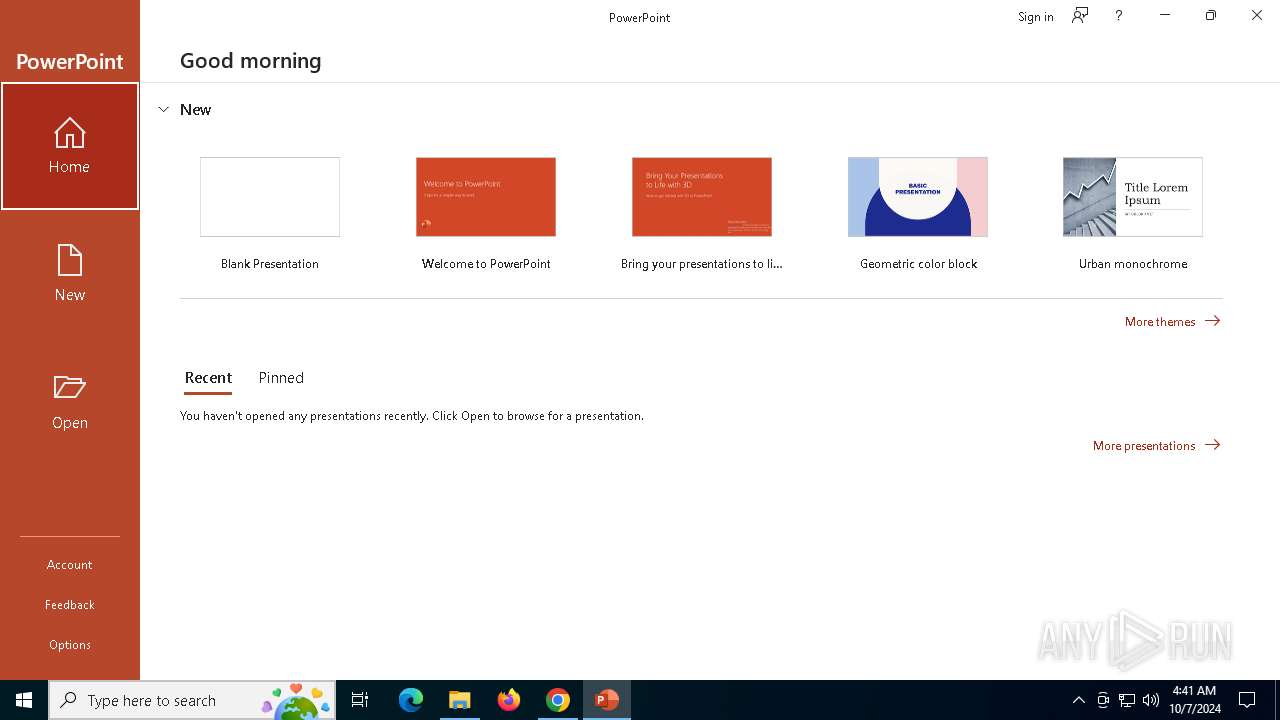Select the Welcome to PowerPoint template
Viewport: 1280px width, 720px height.
[x=486, y=214]
